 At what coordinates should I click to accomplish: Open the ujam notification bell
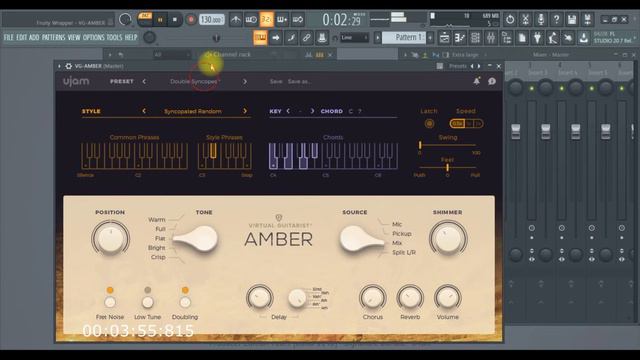[477, 81]
